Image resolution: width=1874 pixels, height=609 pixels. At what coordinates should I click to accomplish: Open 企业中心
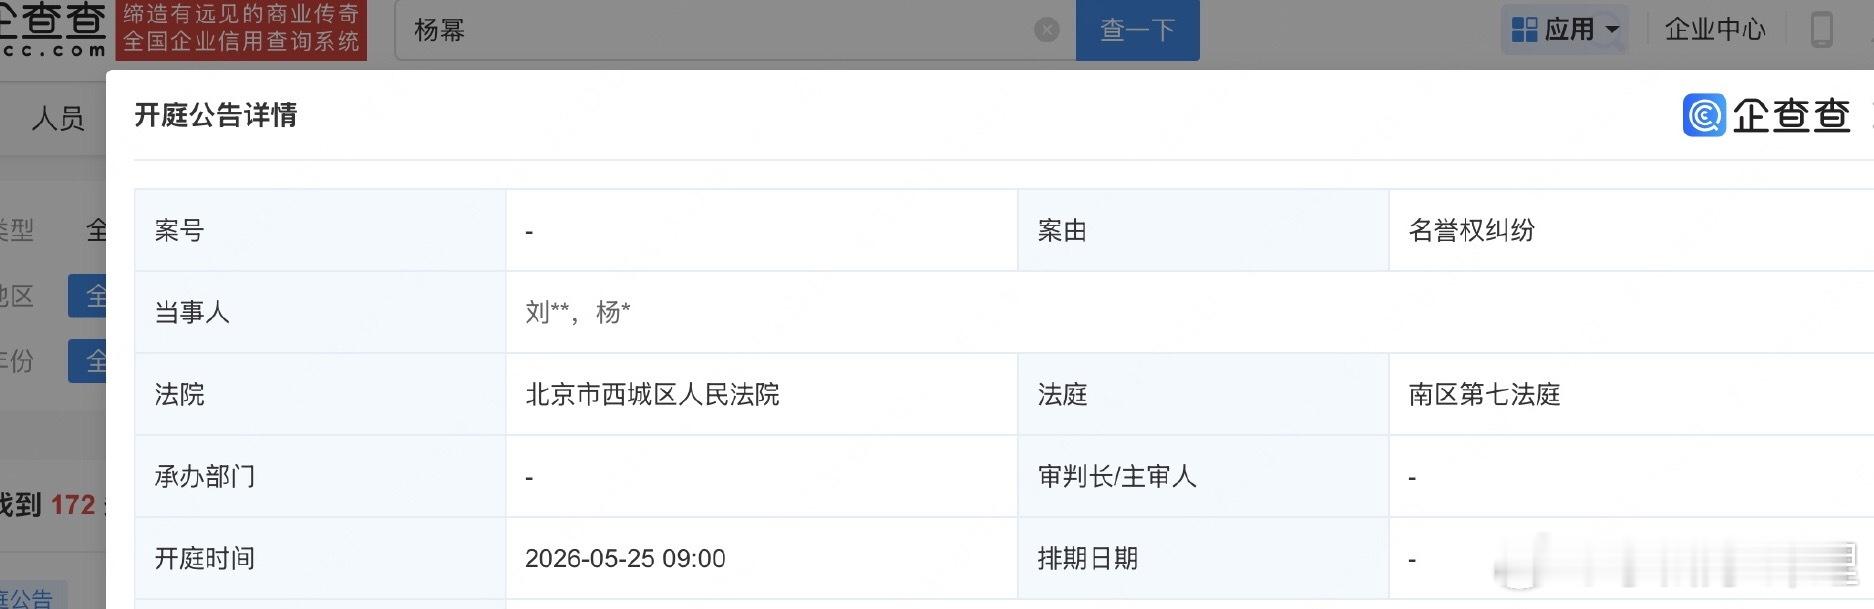1714,30
